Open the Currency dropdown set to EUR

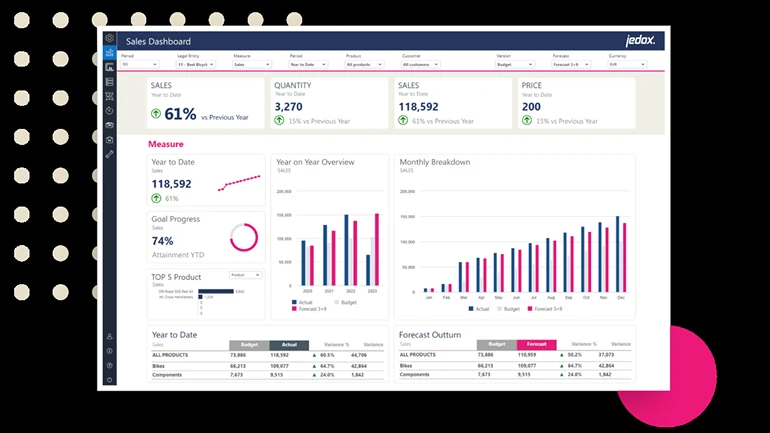tap(627, 64)
